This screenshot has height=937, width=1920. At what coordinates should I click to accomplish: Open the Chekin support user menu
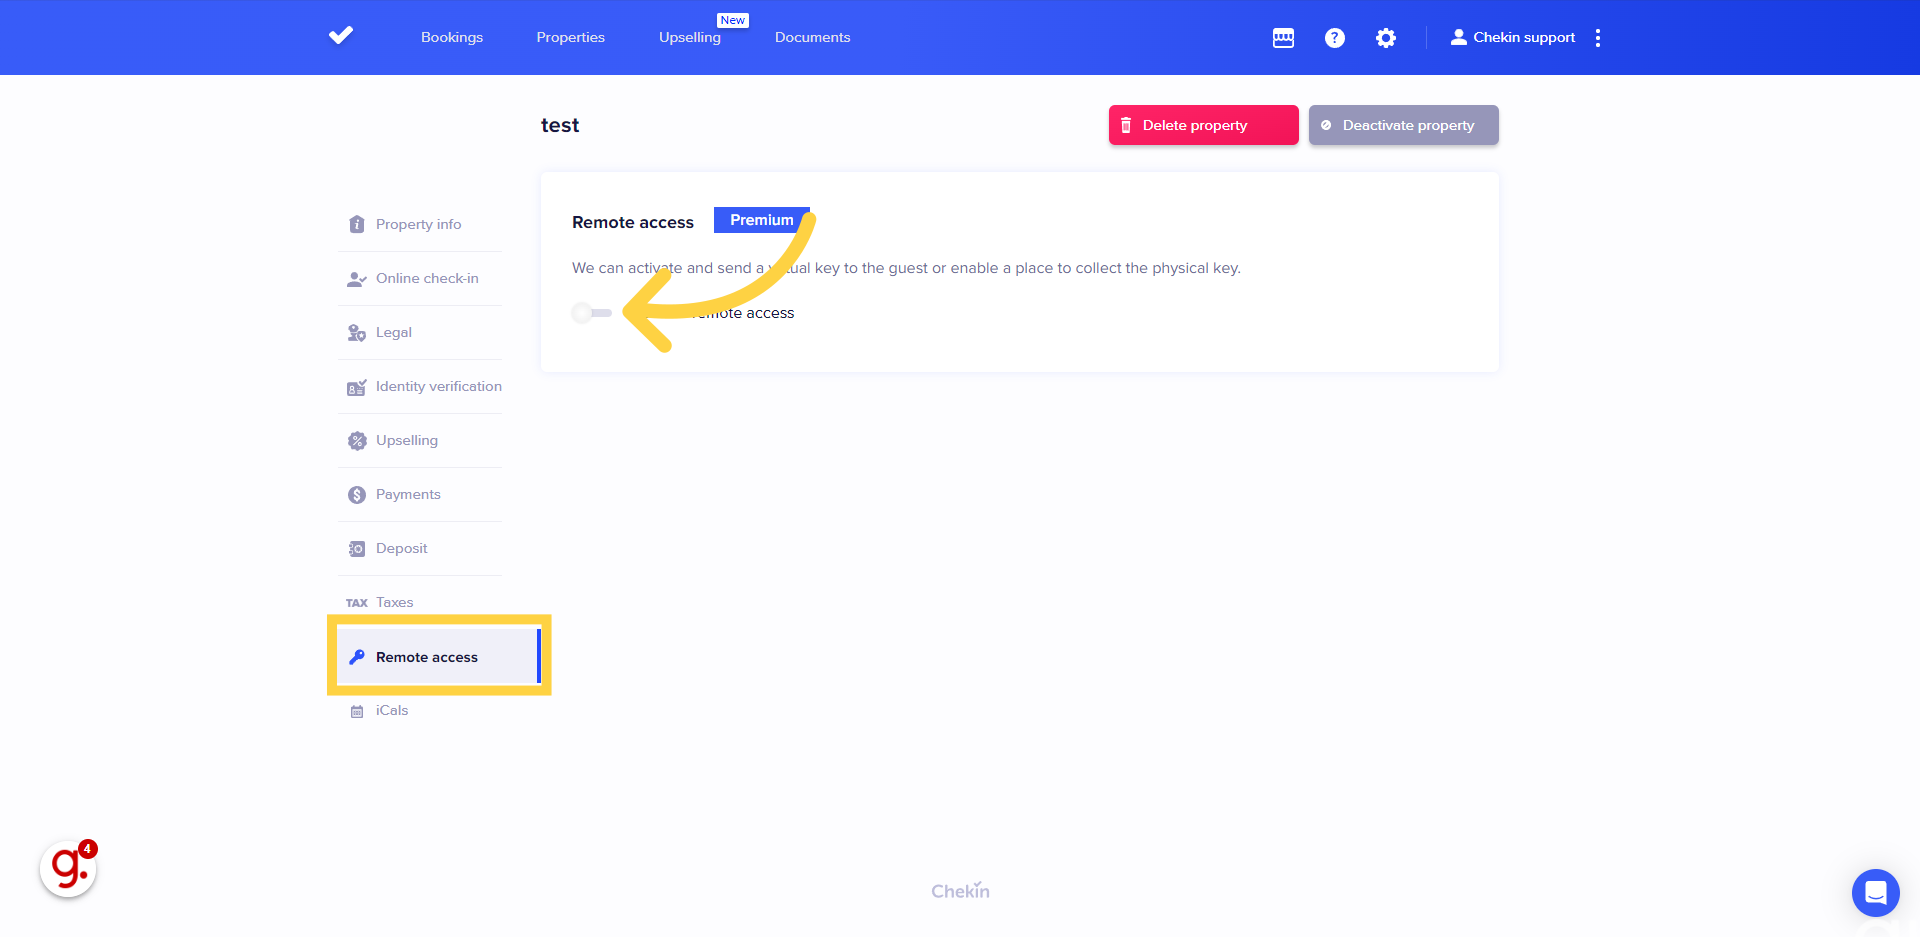point(1512,38)
